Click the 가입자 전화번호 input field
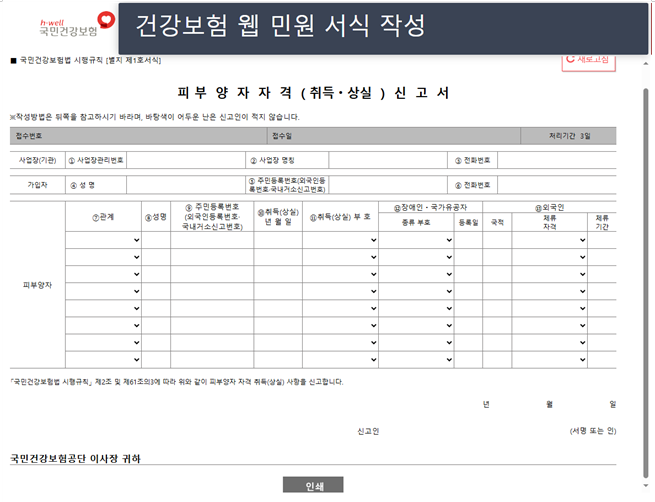655x502 pixels. click(556, 185)
